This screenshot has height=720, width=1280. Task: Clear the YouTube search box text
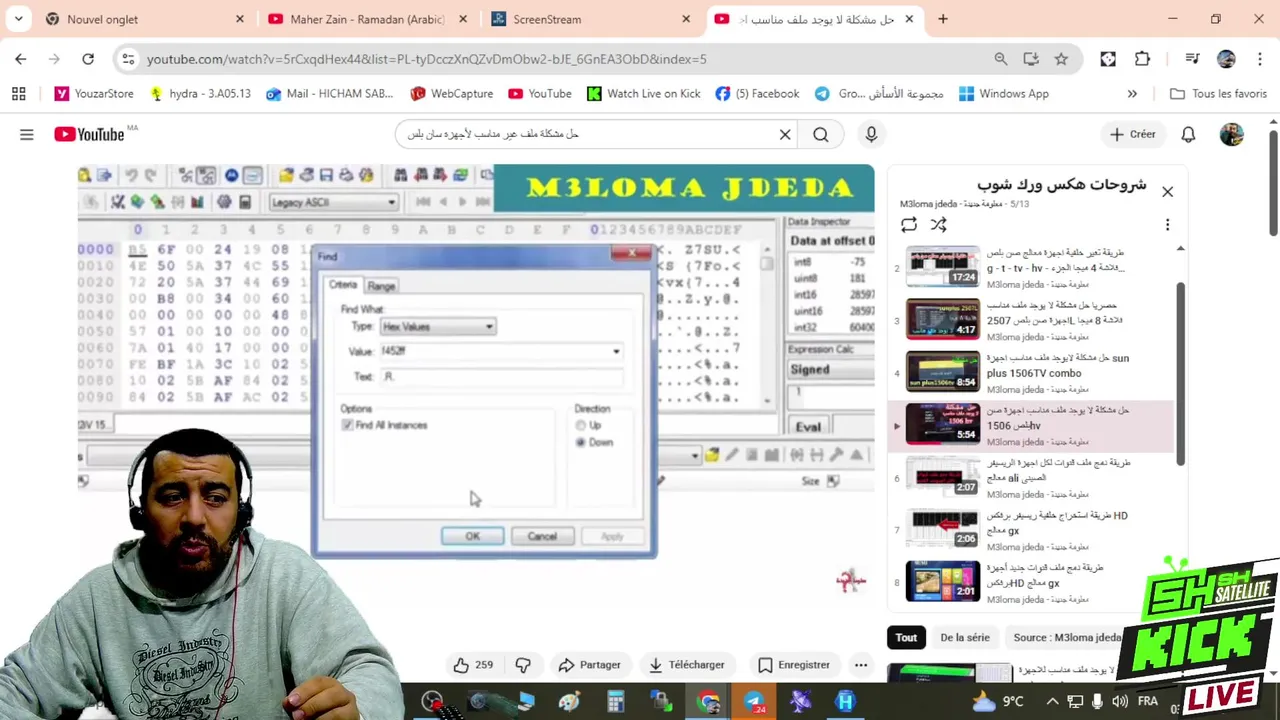click(x=785, y=134)
